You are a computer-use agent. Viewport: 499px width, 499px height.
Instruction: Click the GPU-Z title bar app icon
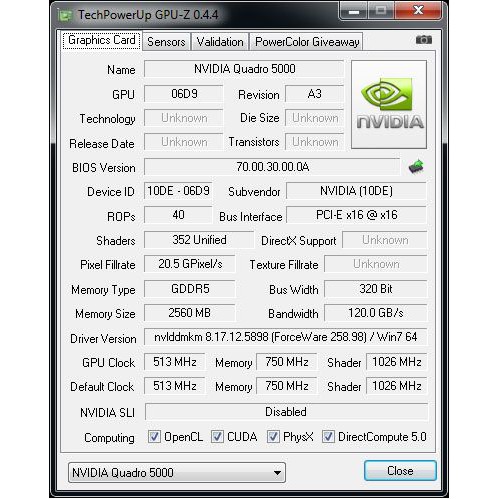coord(65,15)
